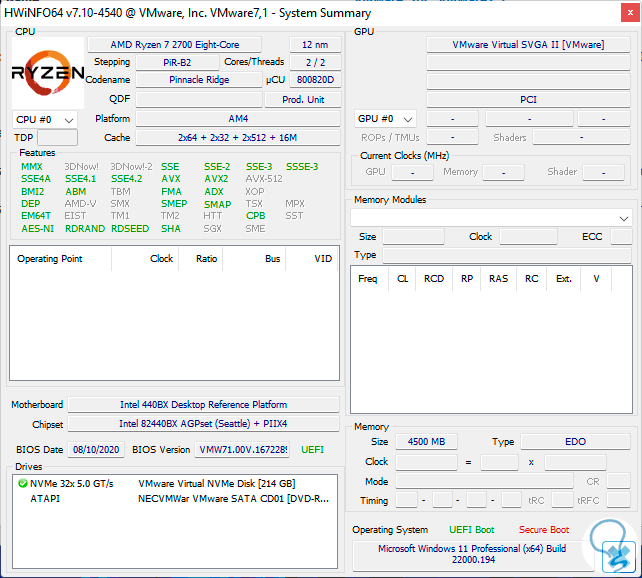Click the RDRAND feature label
The height and width of the screenshot is (578, 642).
pyautogui.click(x=85, y=229)
